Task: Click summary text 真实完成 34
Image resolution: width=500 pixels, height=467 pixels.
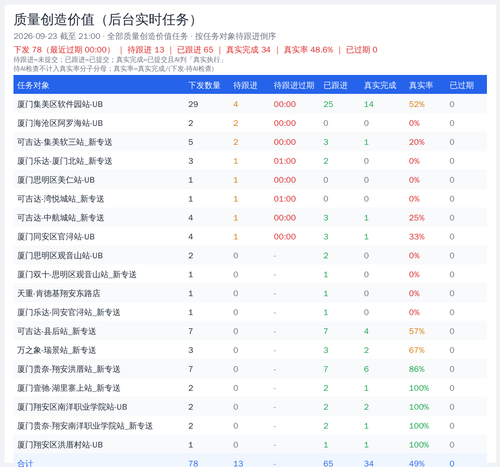Action: point(248,50)
